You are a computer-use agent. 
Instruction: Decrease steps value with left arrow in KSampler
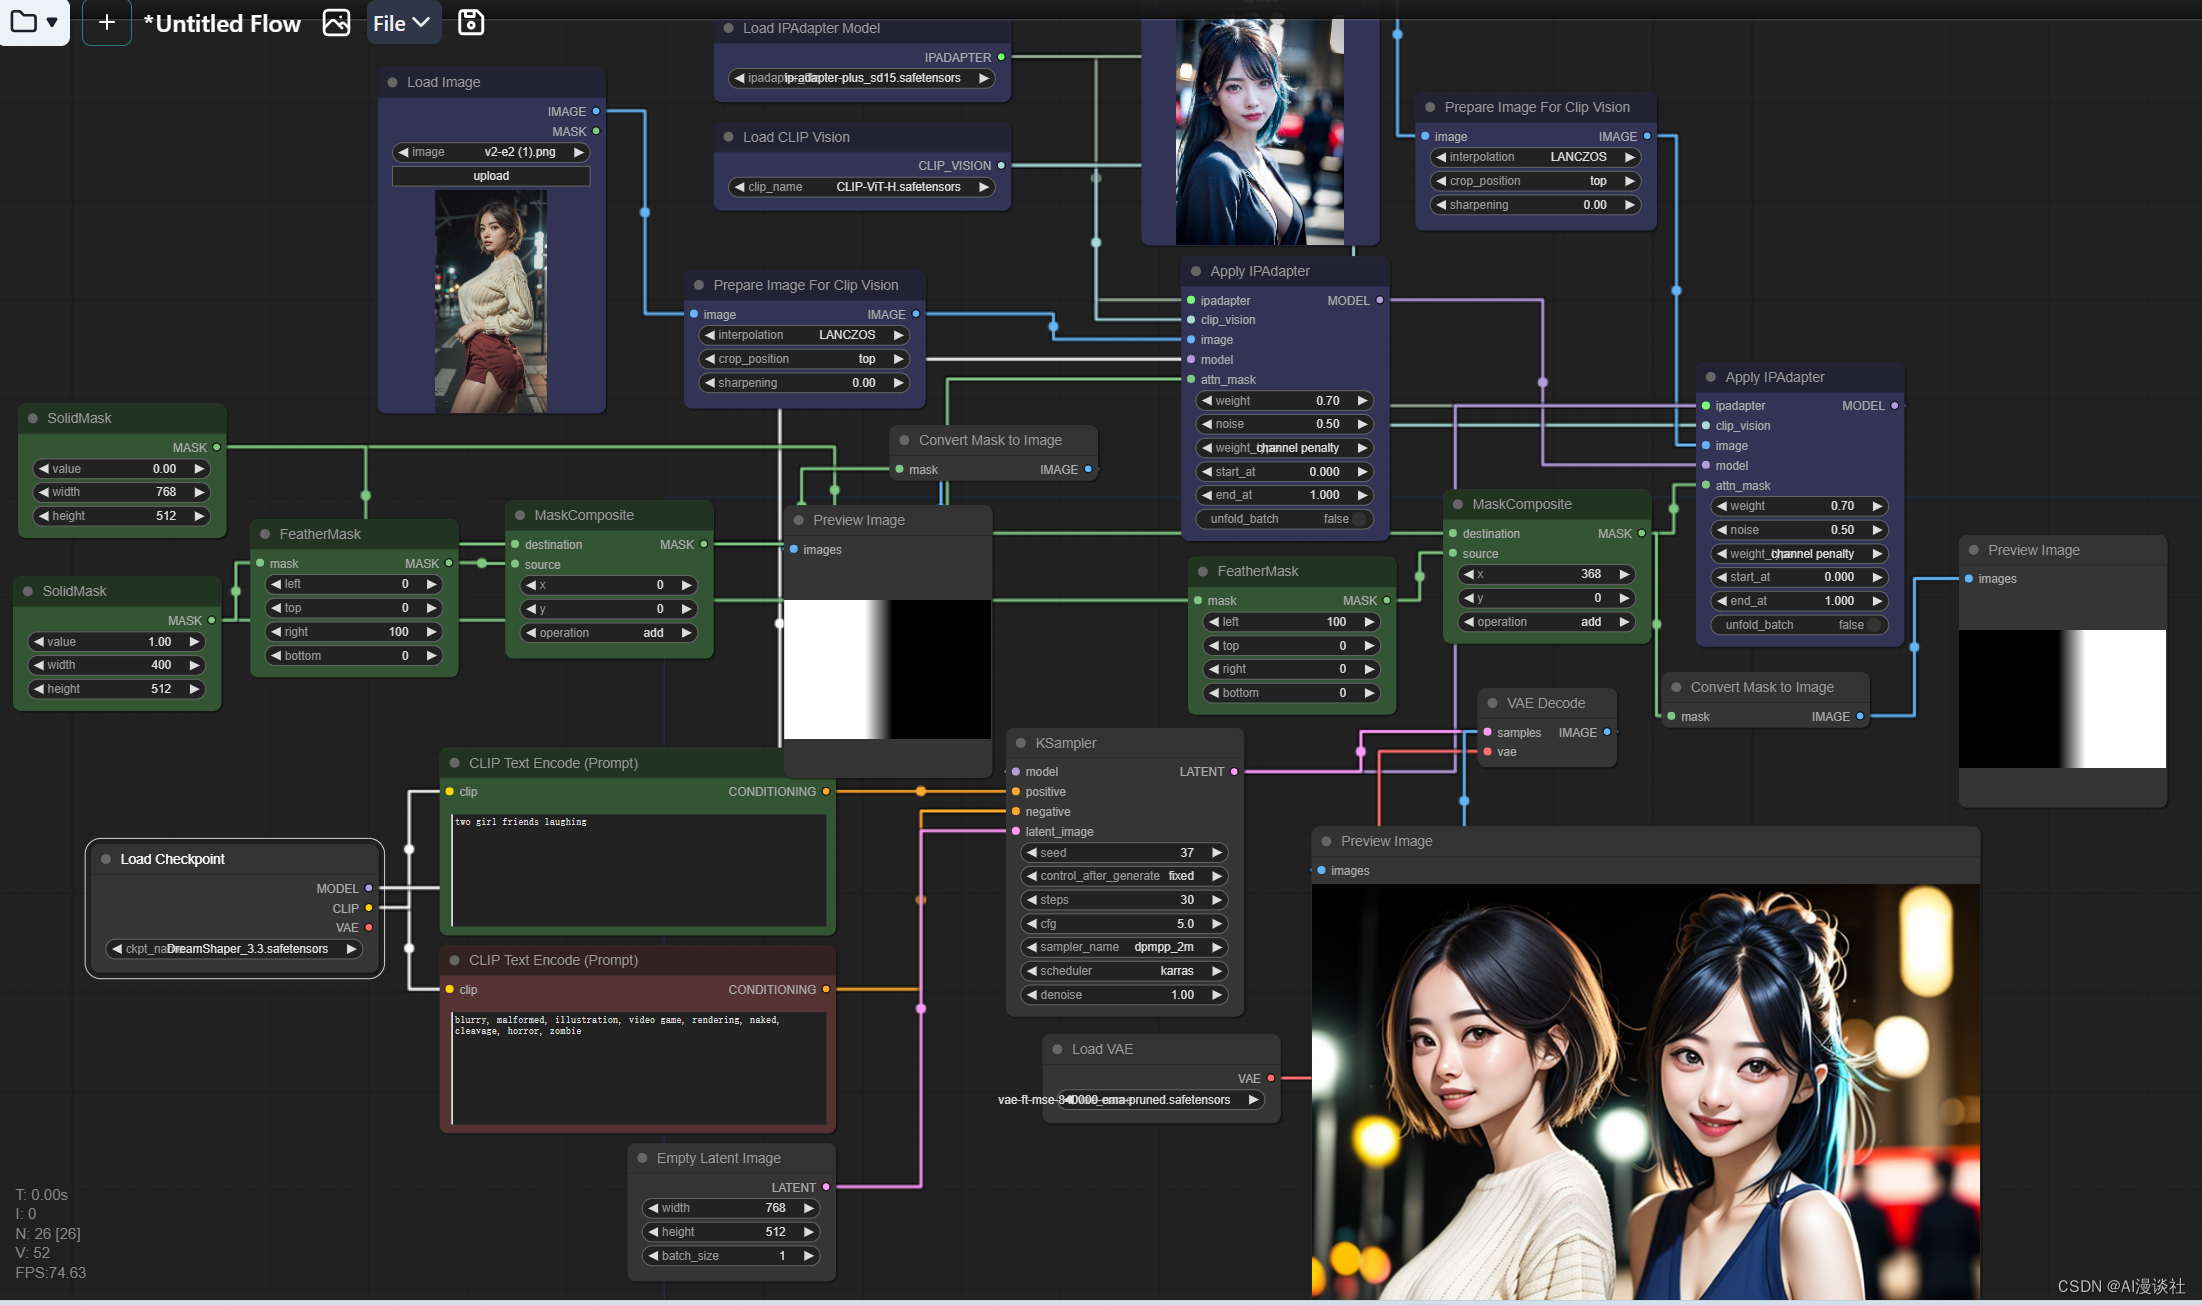point(1031,900)
